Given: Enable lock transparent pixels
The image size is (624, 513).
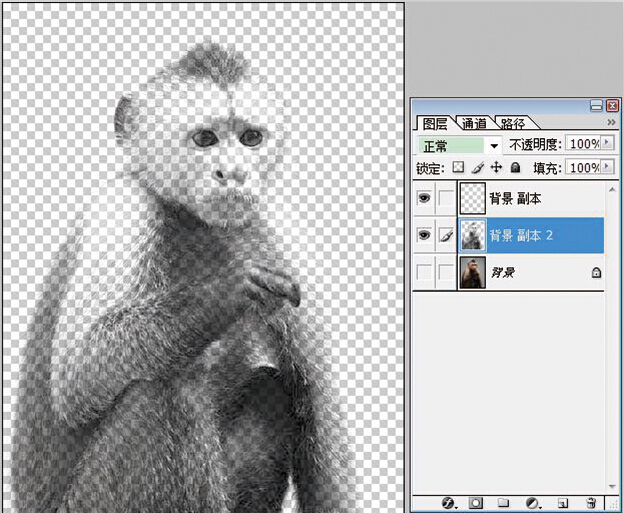Looking at the screenshot, I should (459, 168).
